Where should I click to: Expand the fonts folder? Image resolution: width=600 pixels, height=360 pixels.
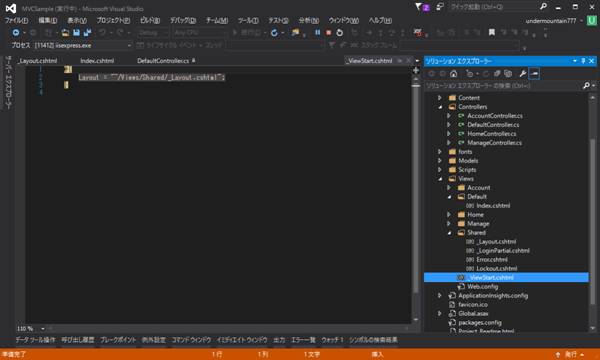(440, 152)
